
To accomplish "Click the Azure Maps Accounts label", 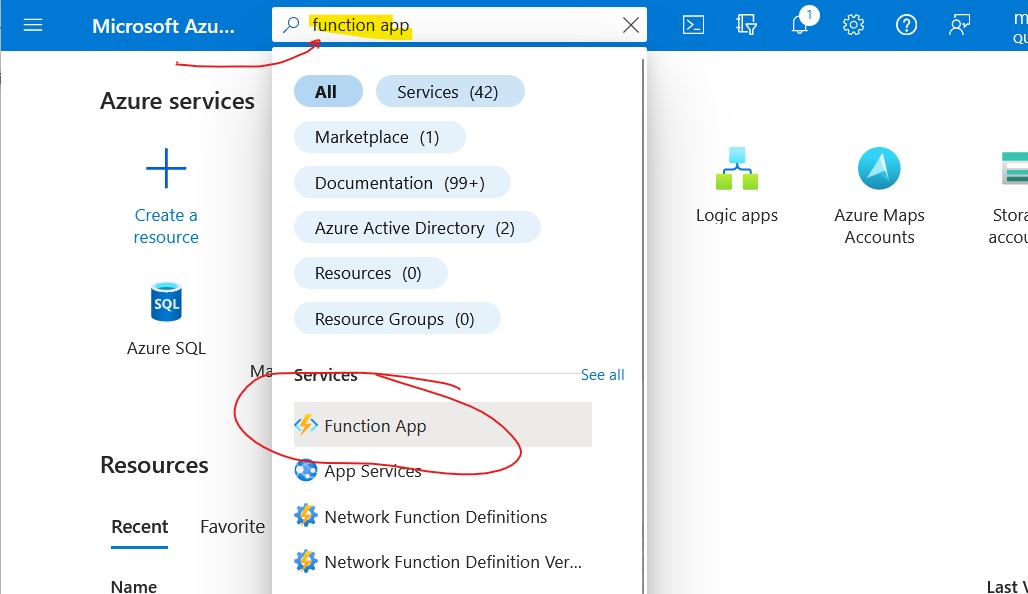I will tap(879, 226).
